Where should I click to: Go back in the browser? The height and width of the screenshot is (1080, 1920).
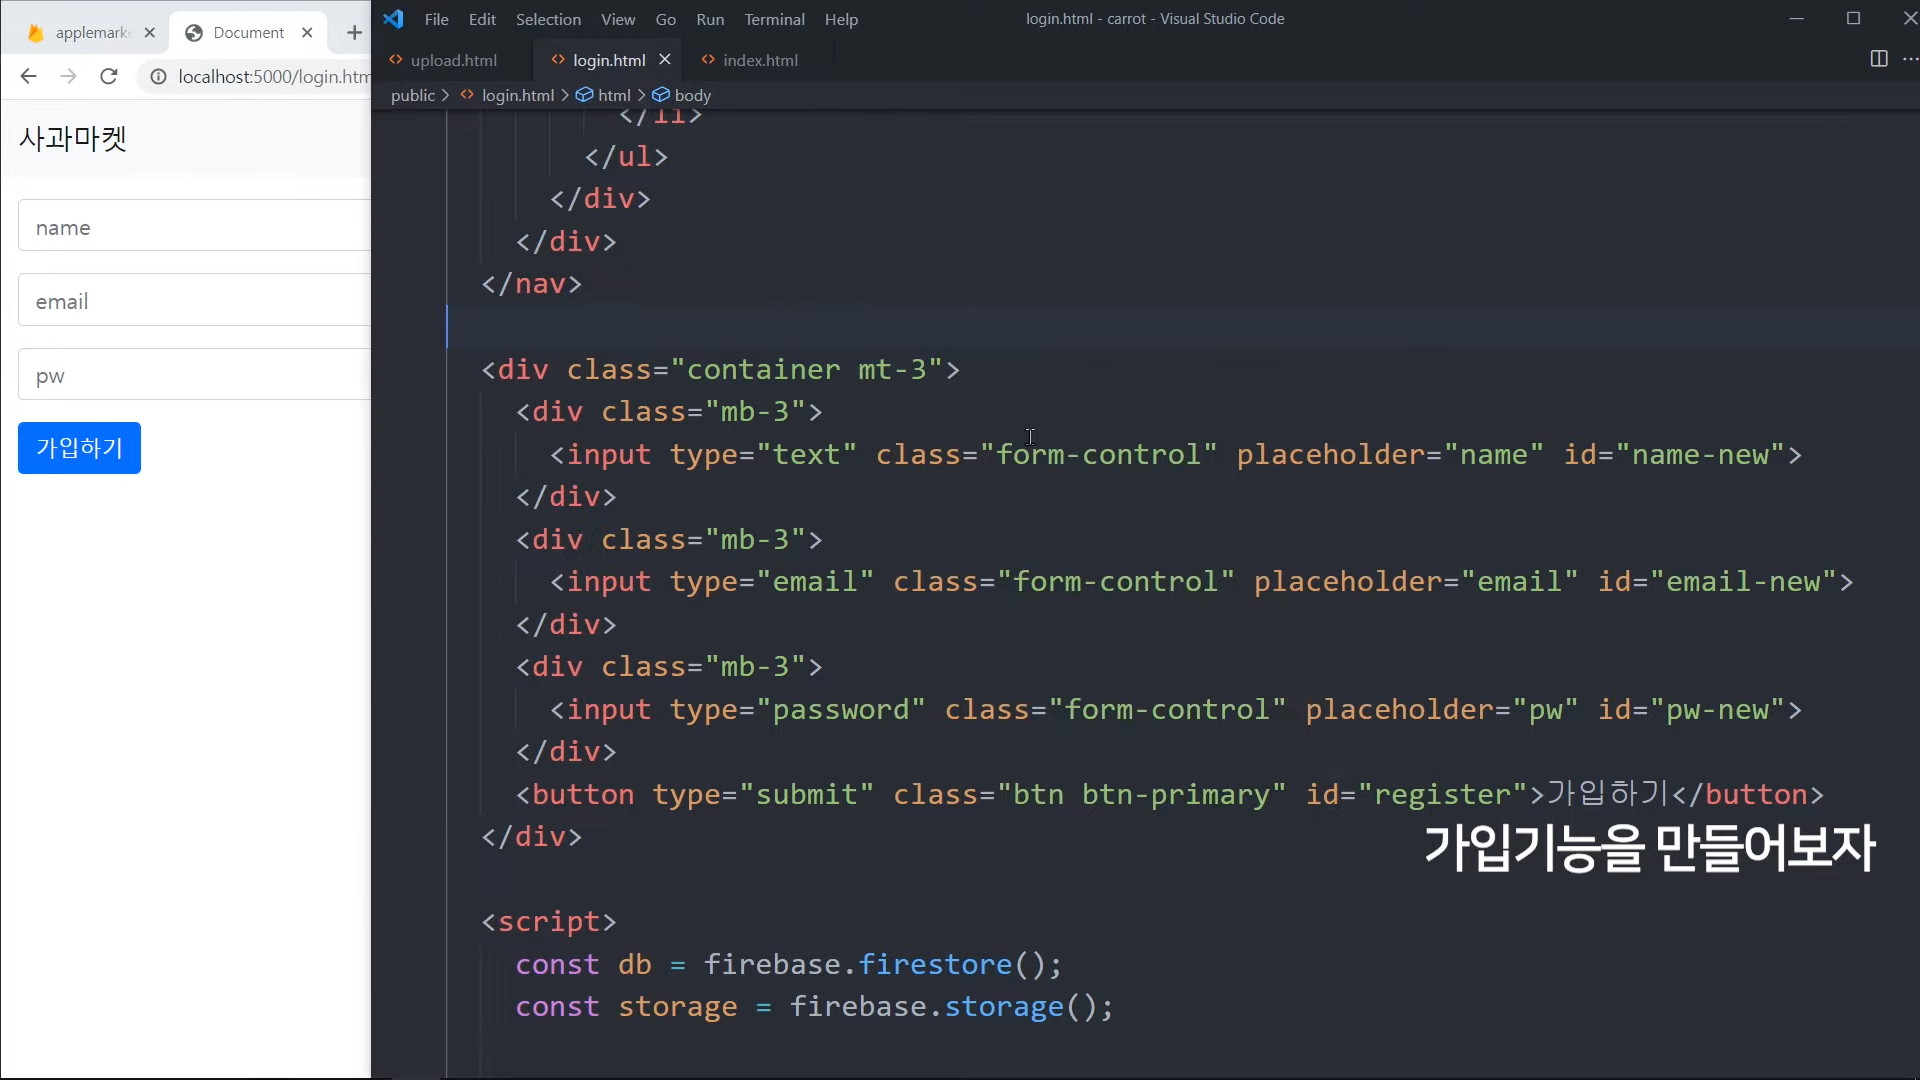[x=28, y=76]
